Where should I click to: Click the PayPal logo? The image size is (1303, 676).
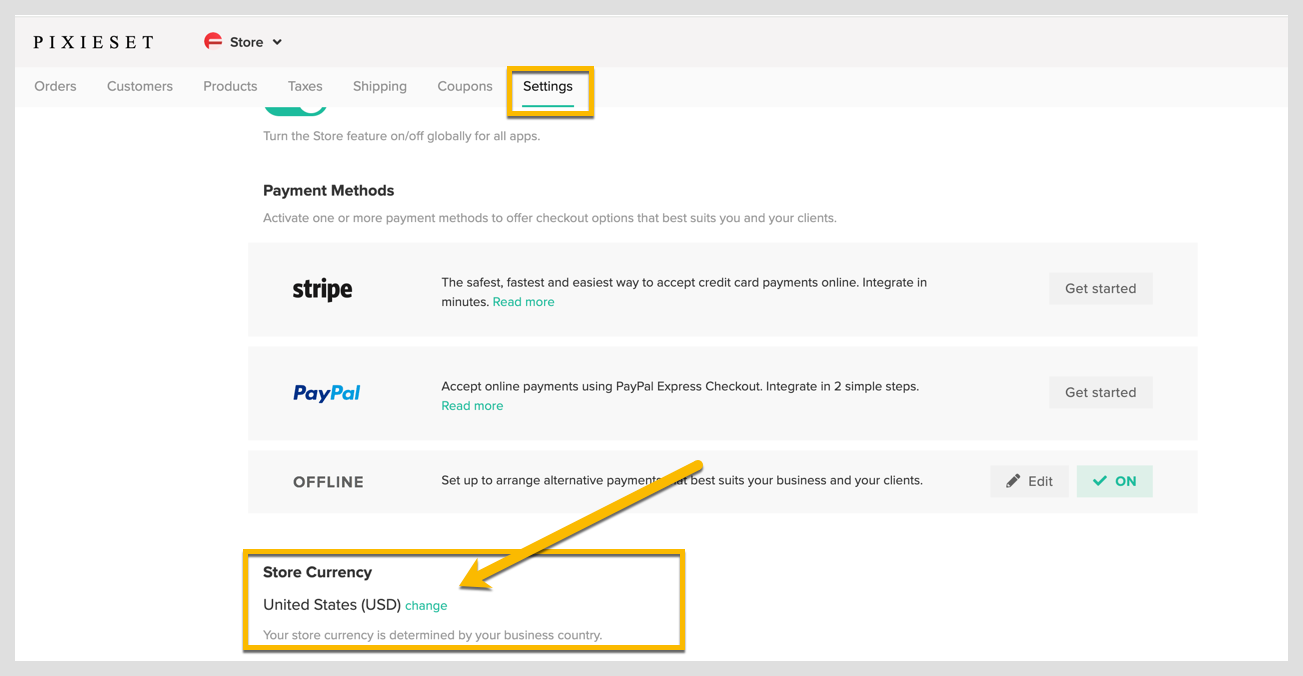coord(326,393)
